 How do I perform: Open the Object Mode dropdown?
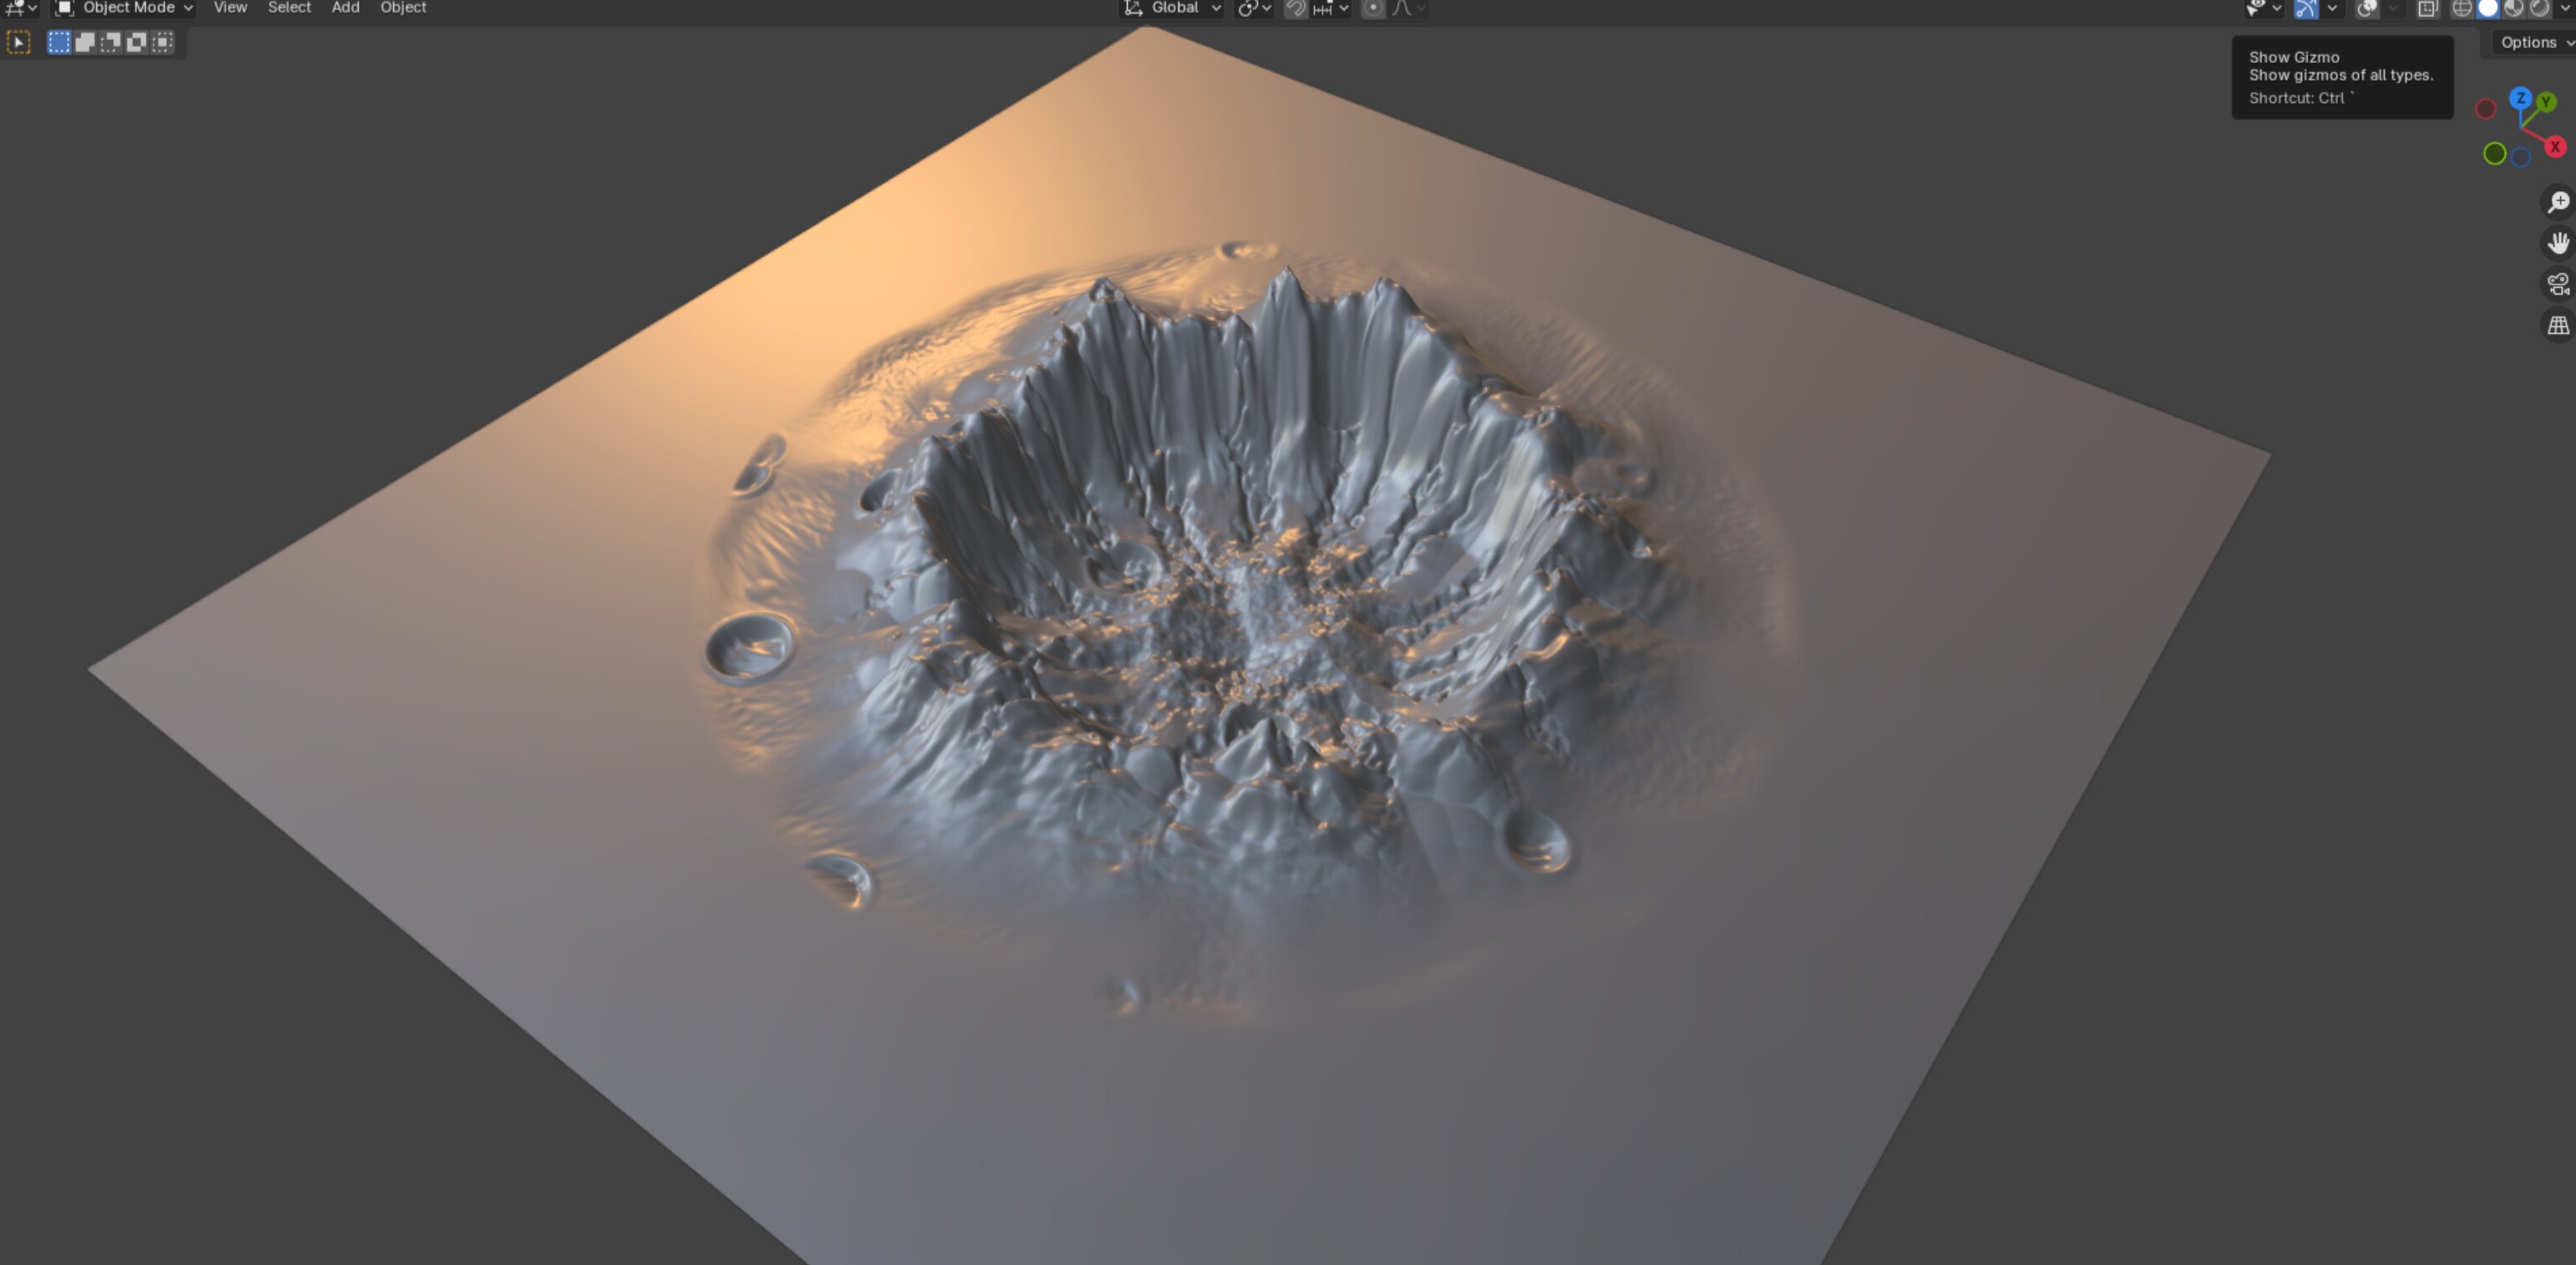click(124, 8)
